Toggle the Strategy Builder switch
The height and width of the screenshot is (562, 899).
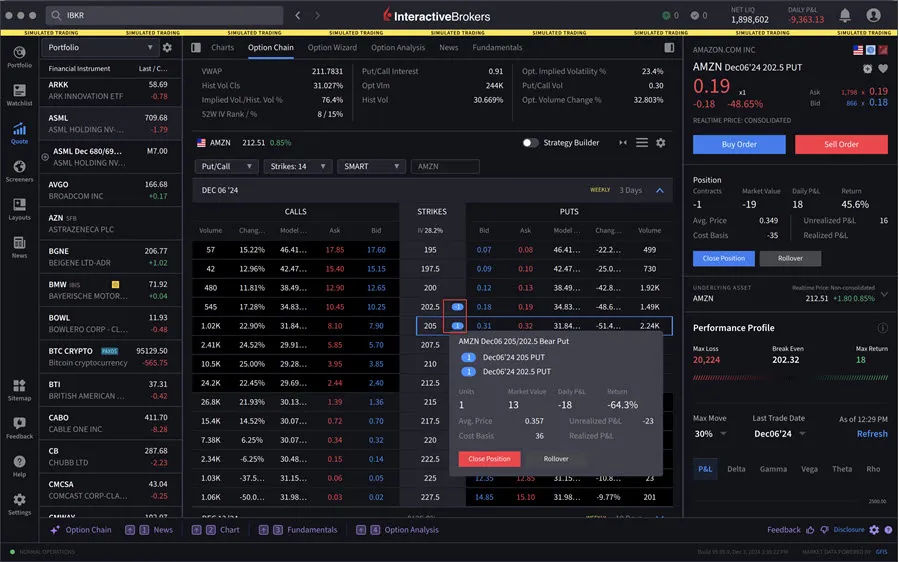530,142
